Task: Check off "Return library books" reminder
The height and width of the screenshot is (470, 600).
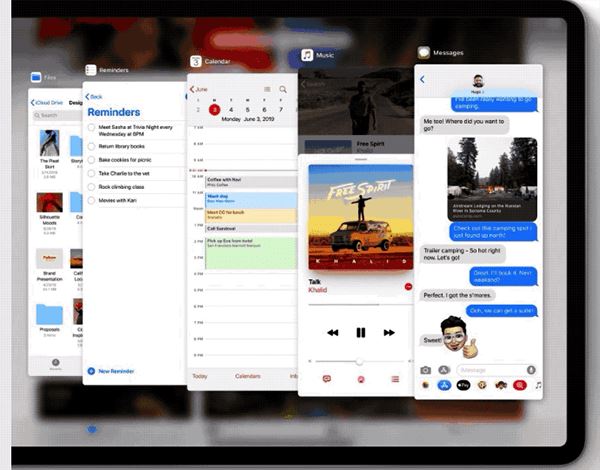Action: click(x=91, y=146)
